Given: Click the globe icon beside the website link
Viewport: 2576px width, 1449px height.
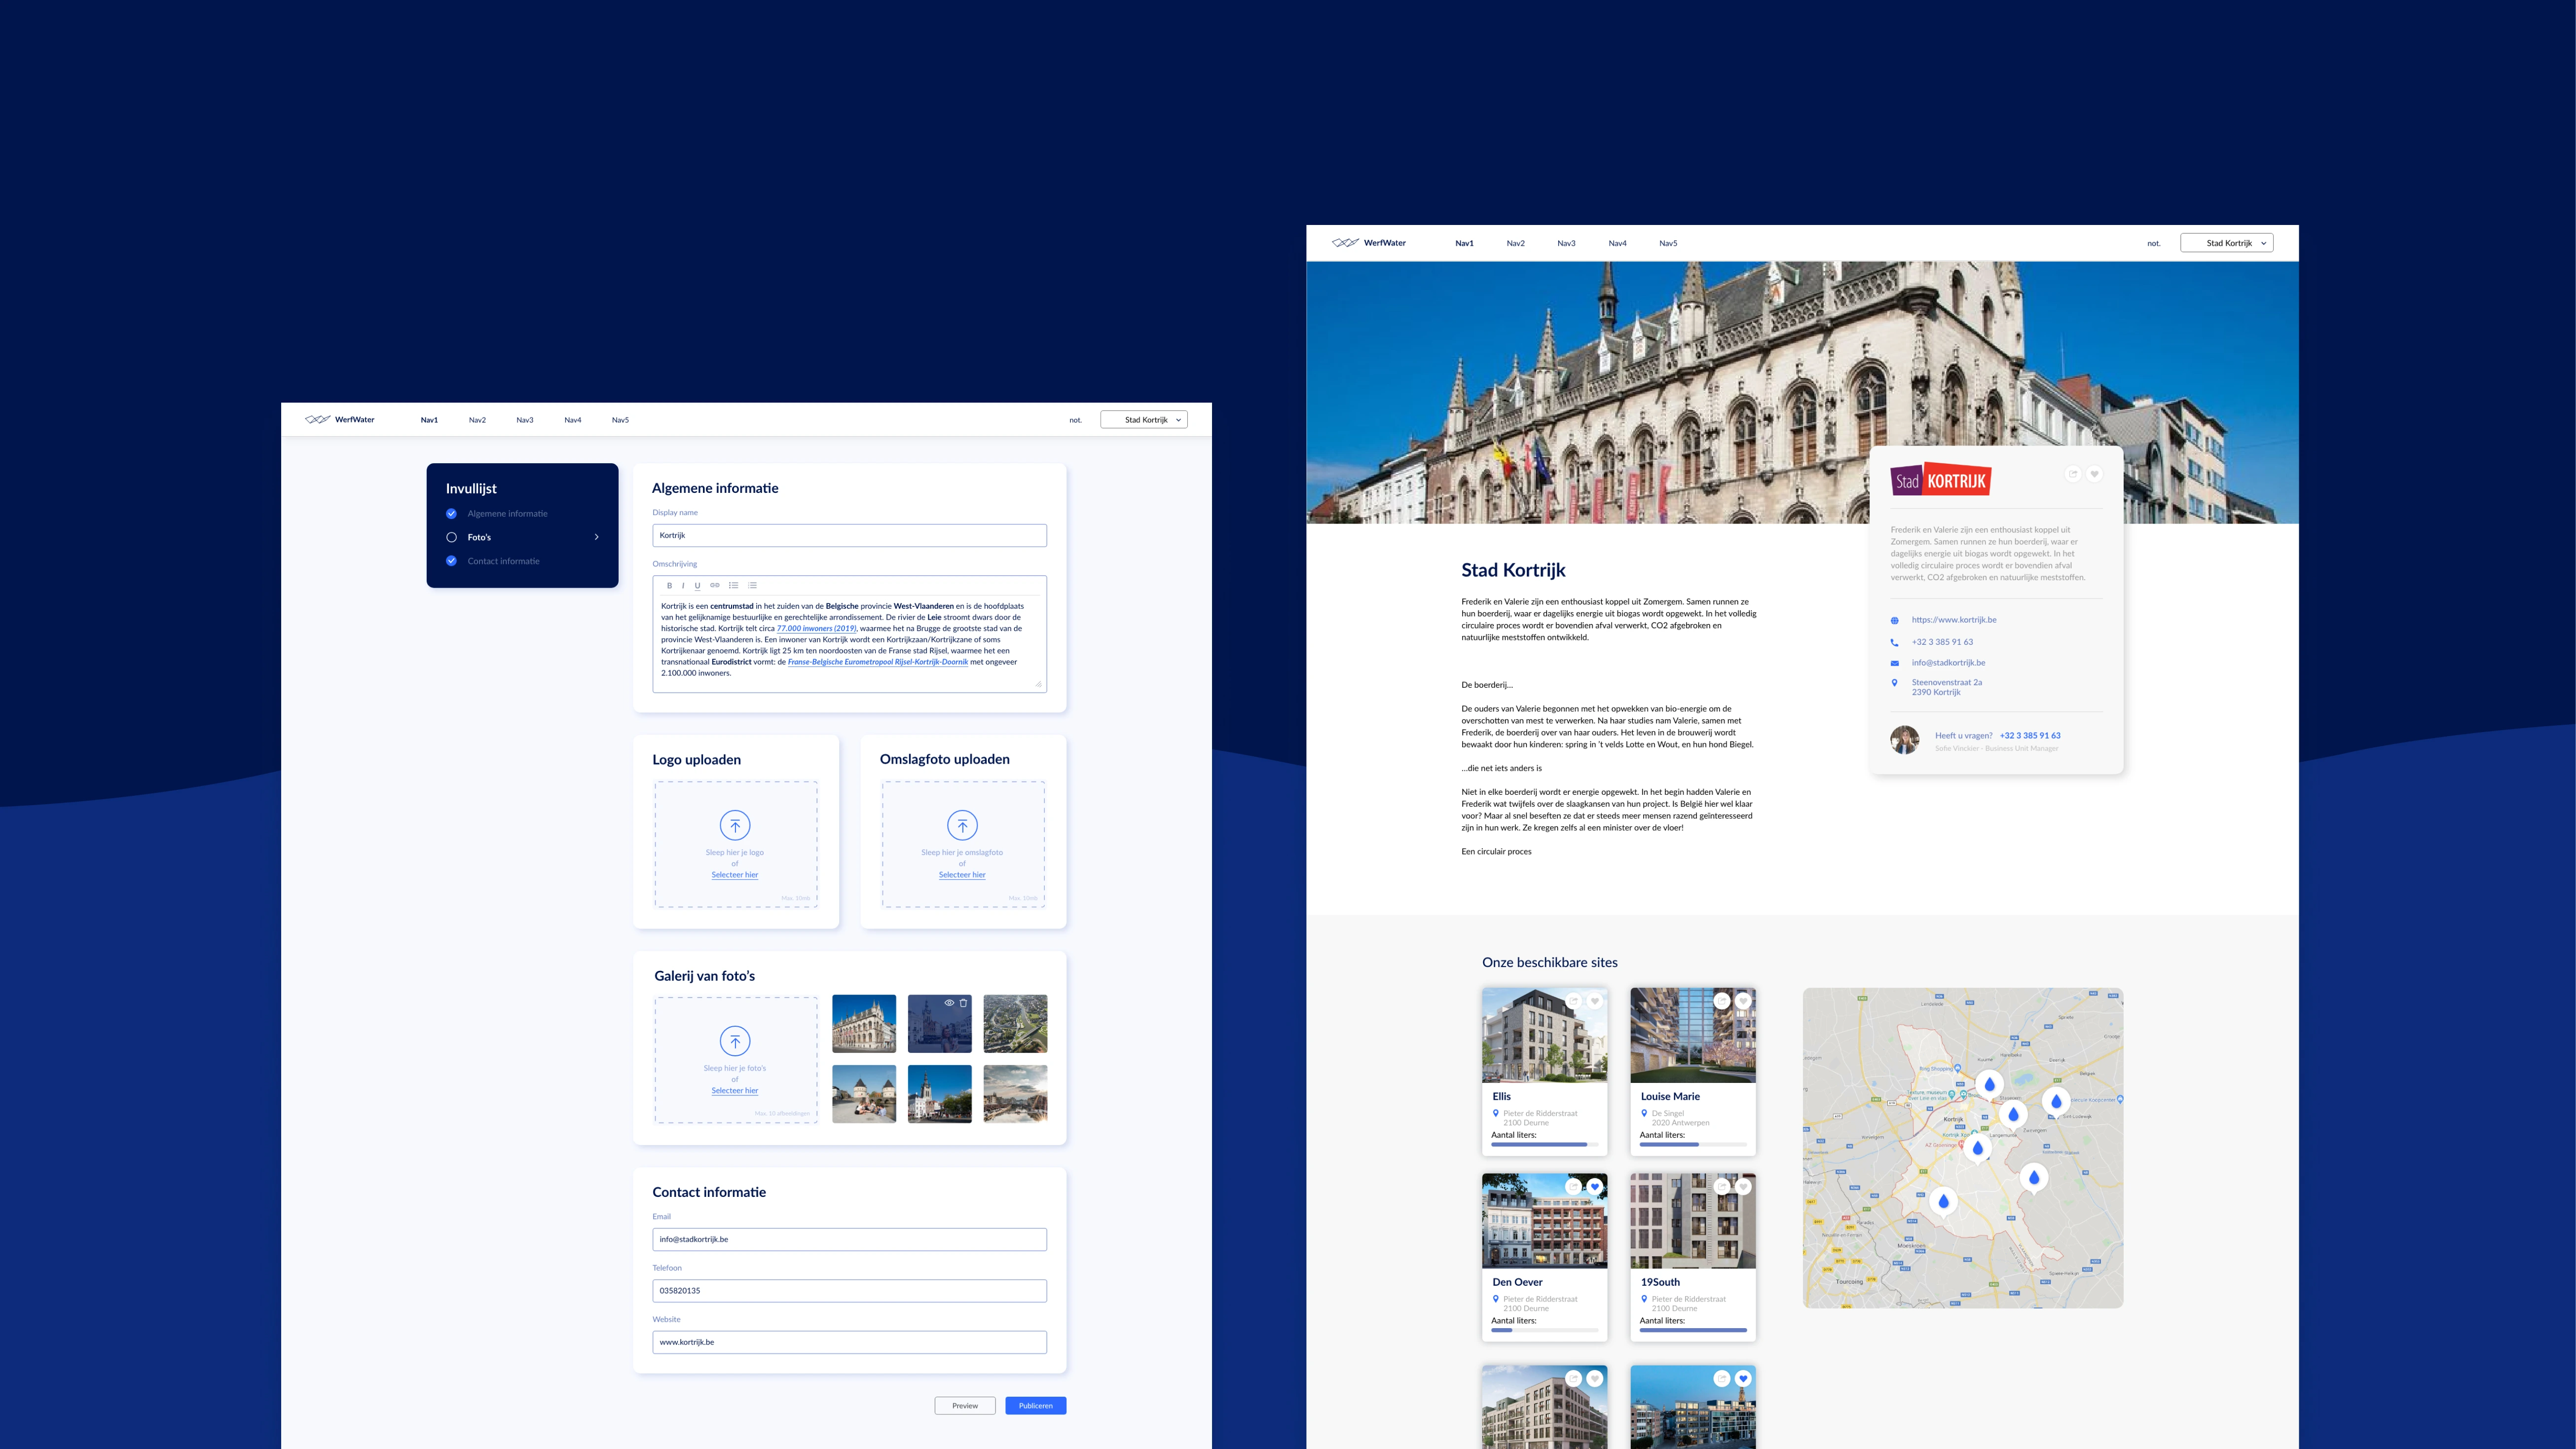Looking at the screenshot, I should point(1894,620).
